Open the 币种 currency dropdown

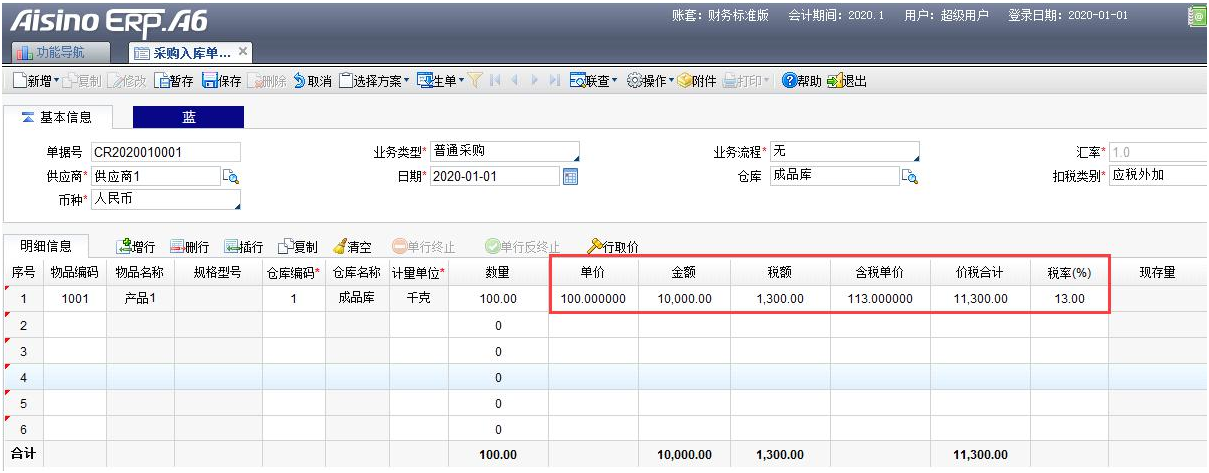(x=165, y=200)
